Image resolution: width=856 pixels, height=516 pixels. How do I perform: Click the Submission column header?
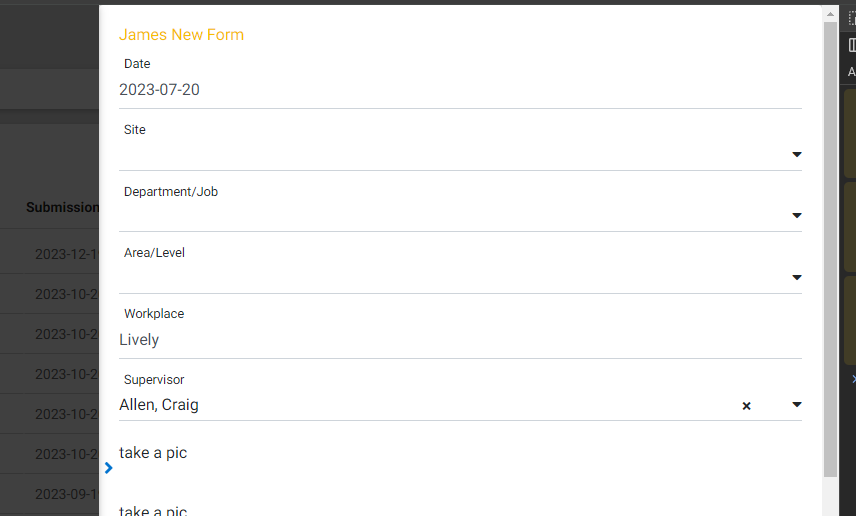pyautogui.click(x=63, y=207)
